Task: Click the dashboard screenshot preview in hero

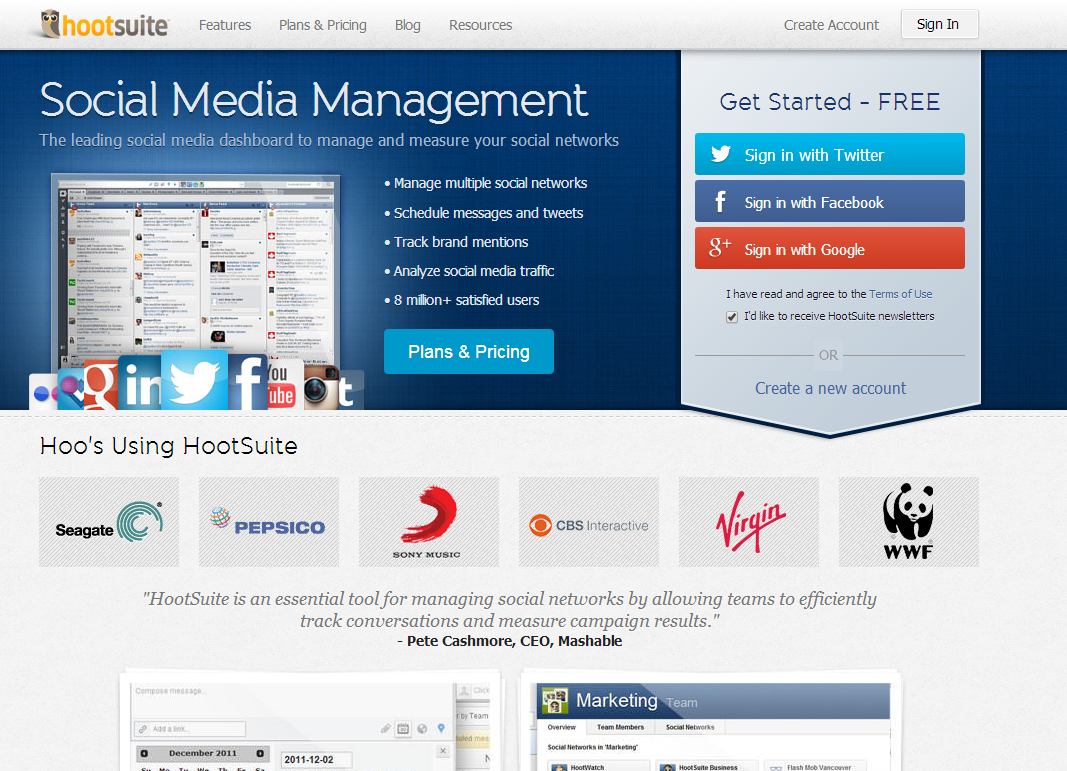Action: click(x=196, y=272)
